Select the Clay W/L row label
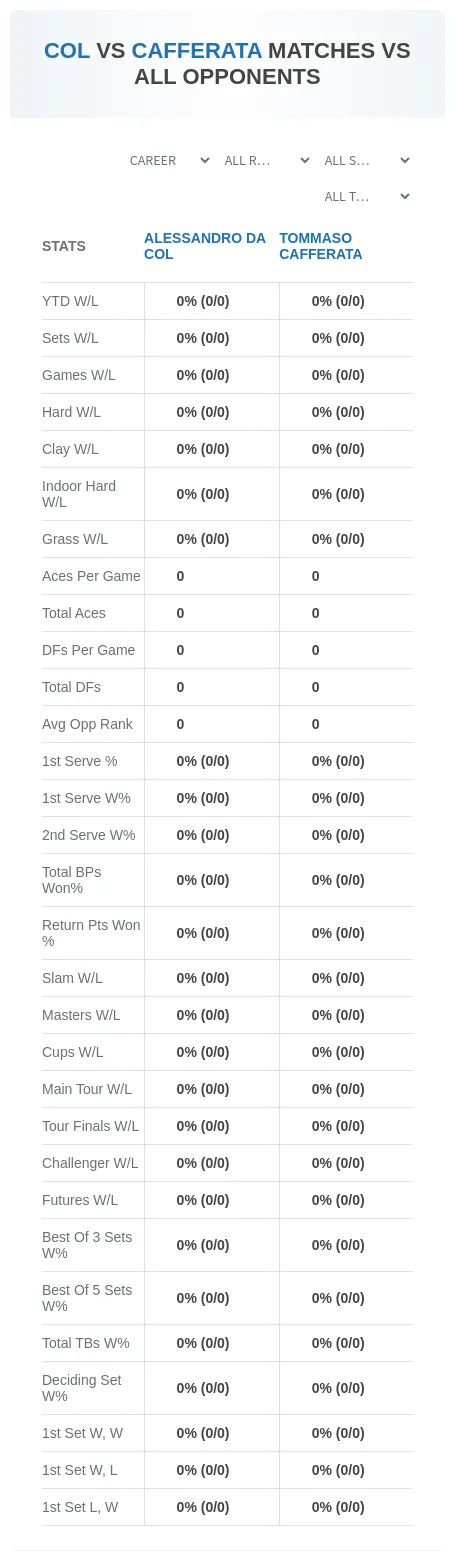The height and width of the screenshot is (1560, 455). [x=70, y=449]
